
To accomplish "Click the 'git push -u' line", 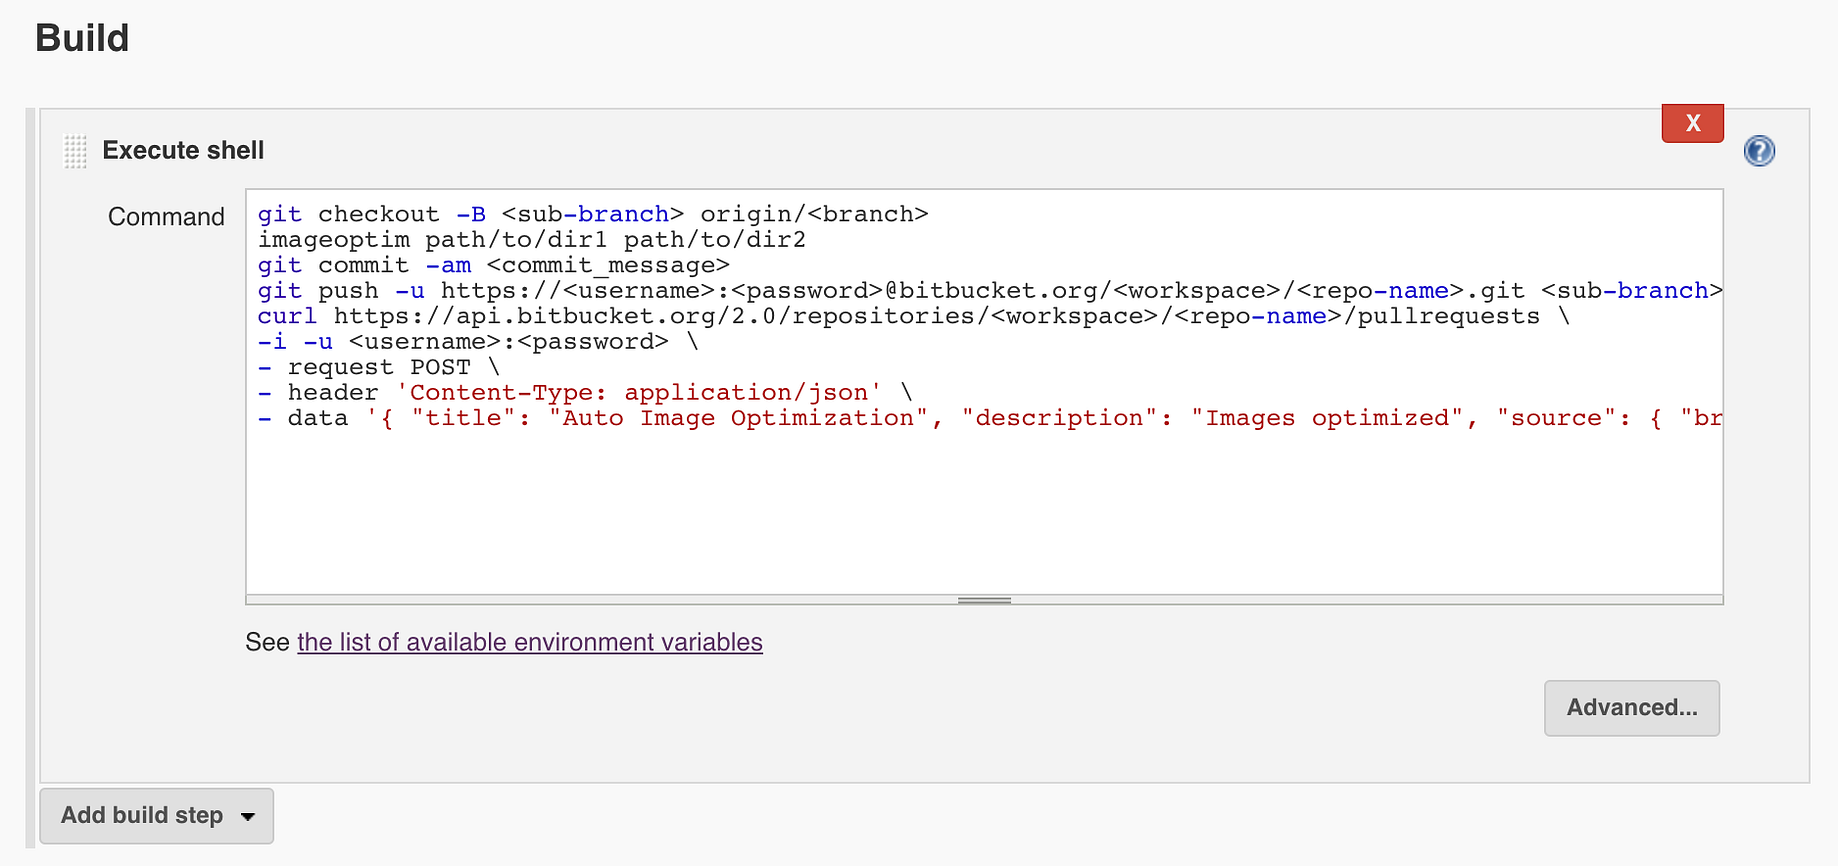I will coord(990,291).
